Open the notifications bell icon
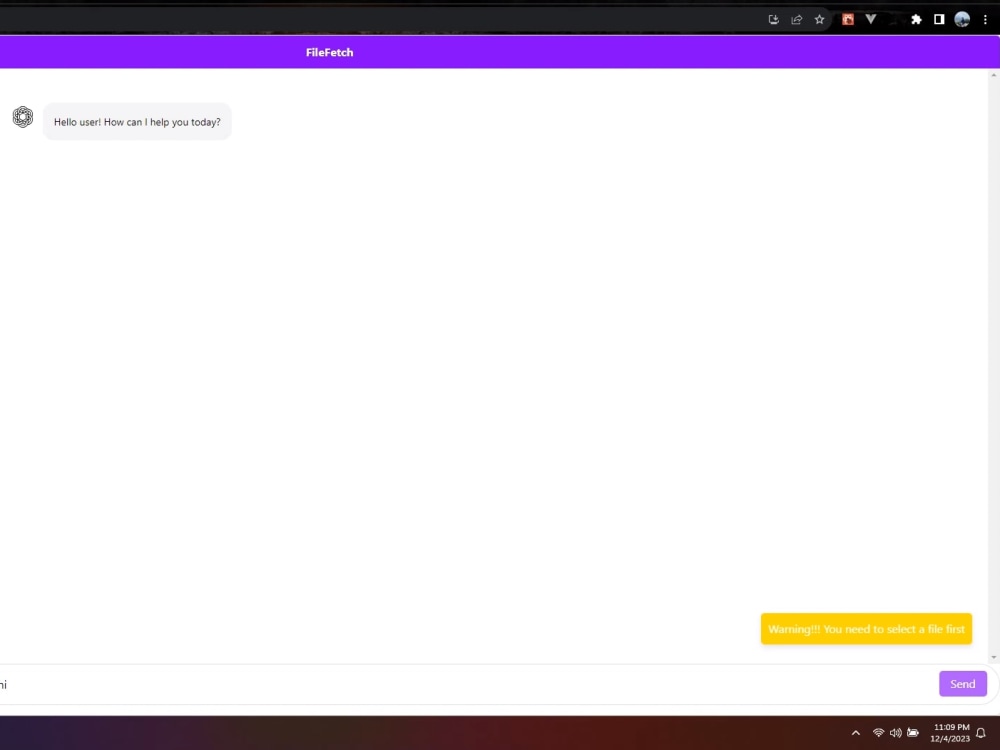Viewport: 1000px width, 750px height. click(981, 733)
